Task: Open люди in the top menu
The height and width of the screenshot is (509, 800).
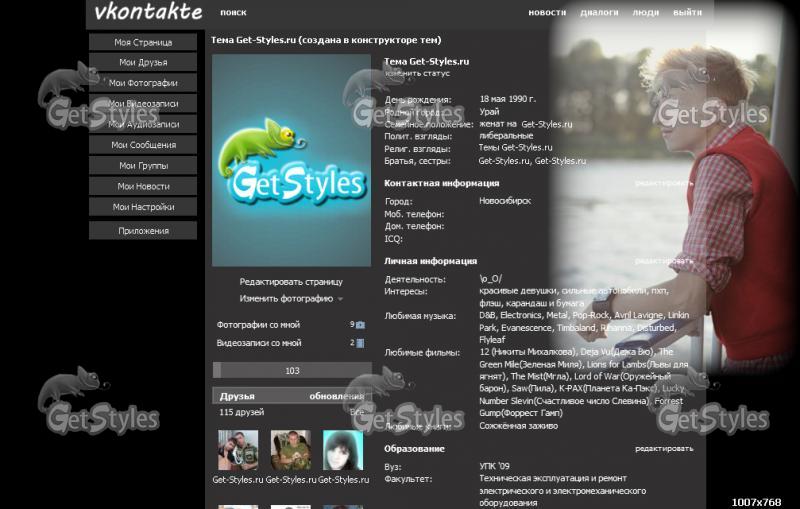Action: point(646,12)
